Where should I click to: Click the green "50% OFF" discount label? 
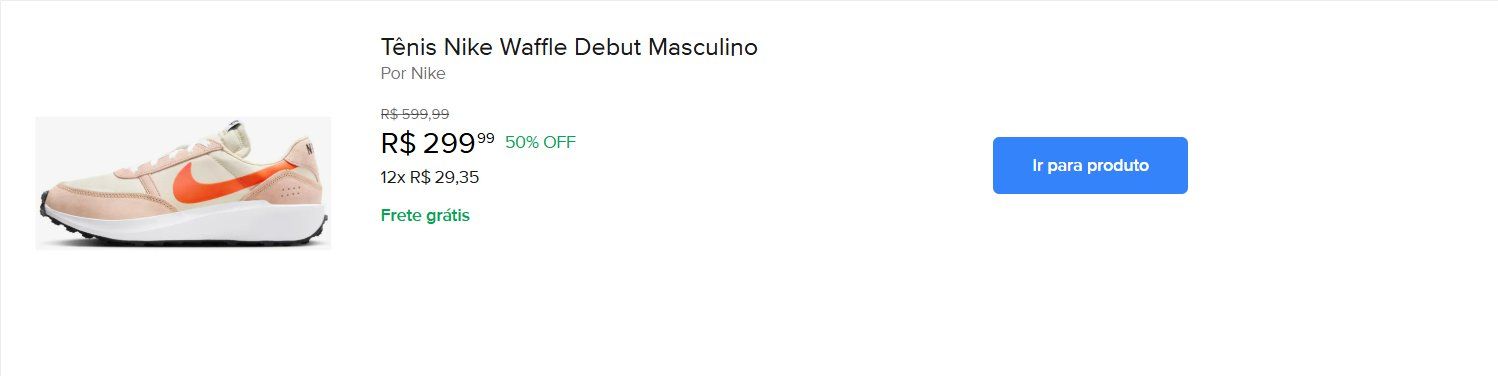pos(540,142)
